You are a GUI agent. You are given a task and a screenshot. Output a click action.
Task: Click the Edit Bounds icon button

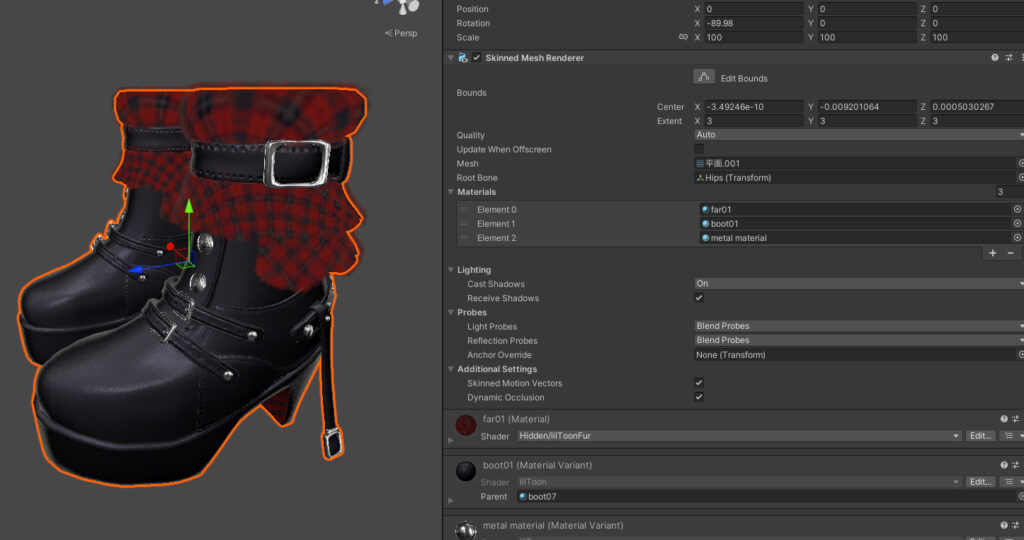(x=704, y=77)
